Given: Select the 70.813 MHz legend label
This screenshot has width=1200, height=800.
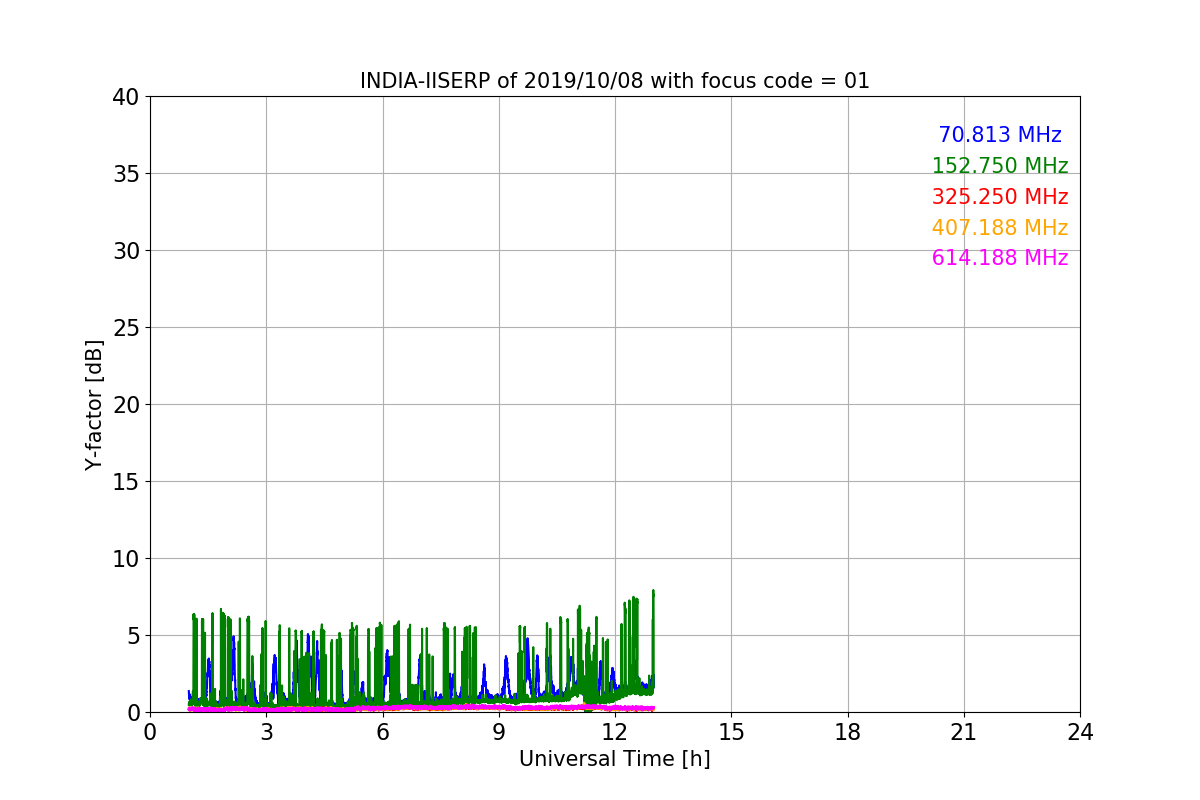Looking at the screenshot, I should point(1000,135).
